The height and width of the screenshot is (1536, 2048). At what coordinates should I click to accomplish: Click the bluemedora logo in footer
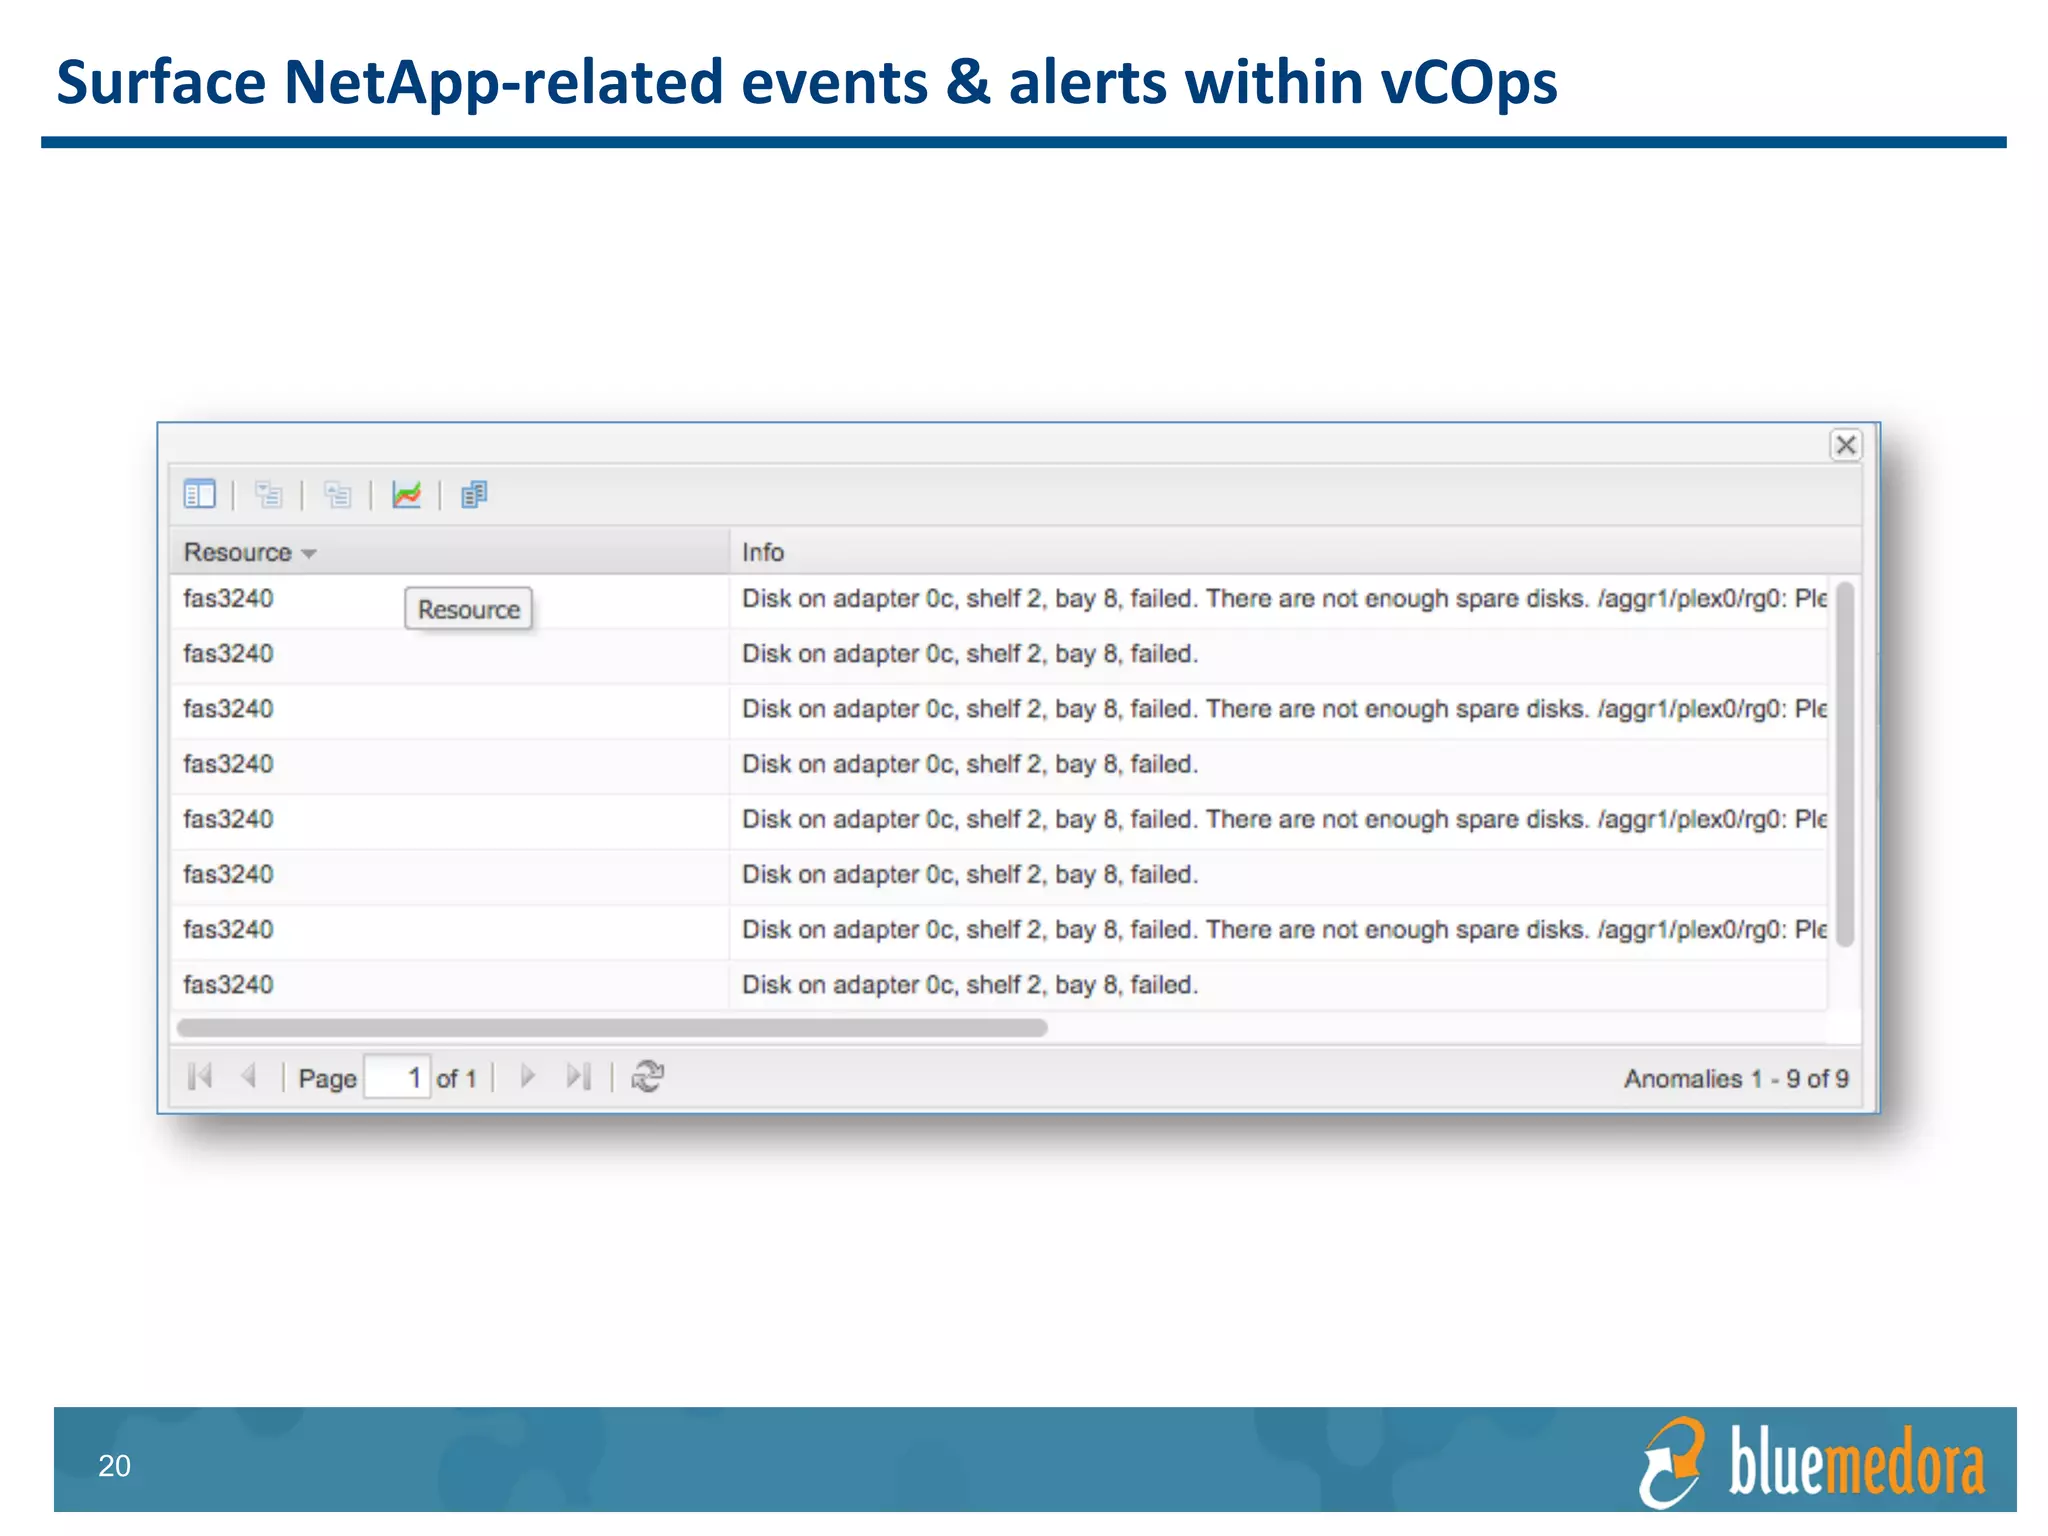(x=1812, y=1462)
